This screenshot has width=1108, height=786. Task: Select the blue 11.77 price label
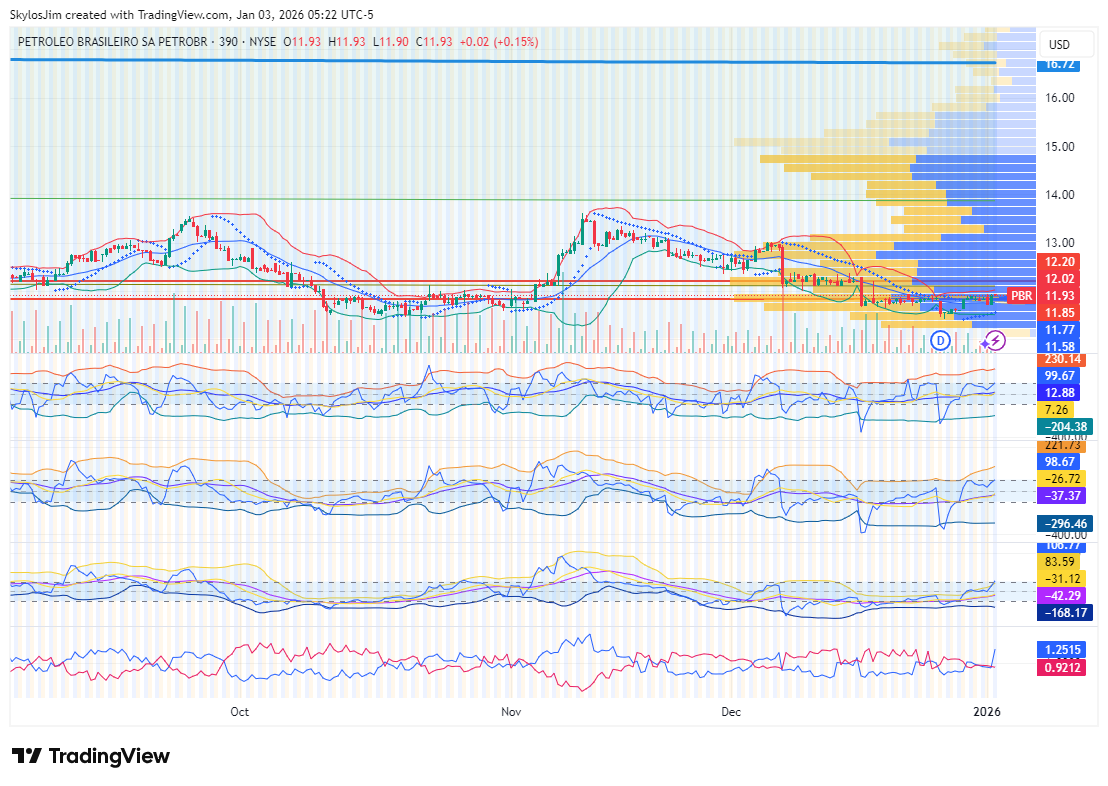coord(1059,330)
